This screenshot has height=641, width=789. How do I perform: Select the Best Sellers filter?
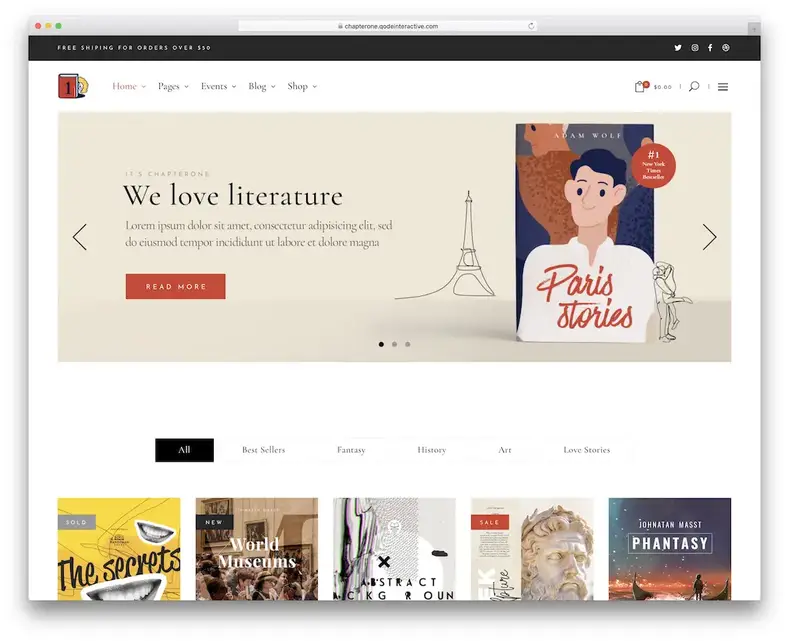tap(263, 450)
